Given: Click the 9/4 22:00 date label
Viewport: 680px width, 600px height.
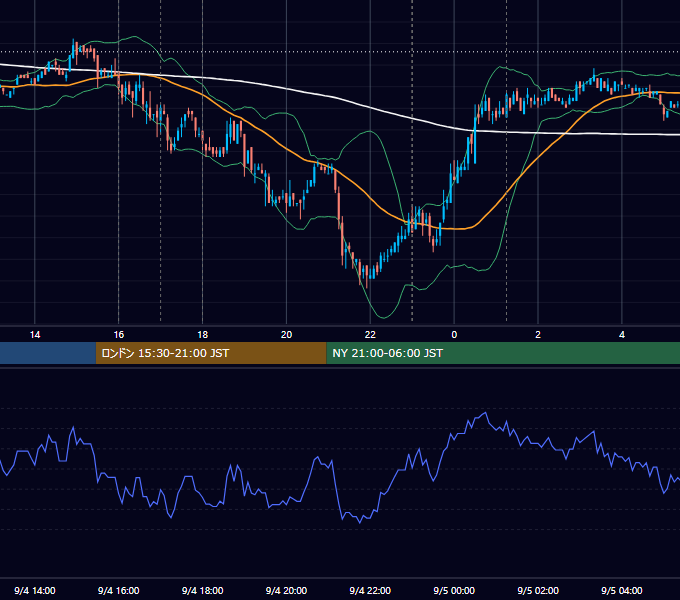Looking at the screenshot, I should click(370, 590).
